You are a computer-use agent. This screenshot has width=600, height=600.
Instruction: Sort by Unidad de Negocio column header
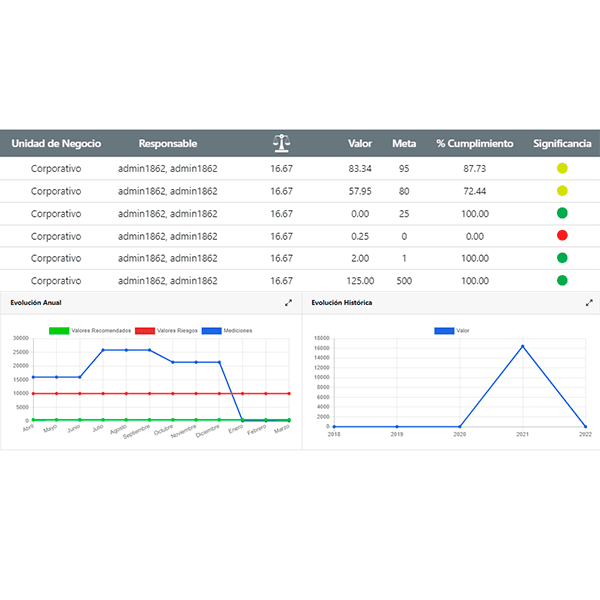click(x=56, y=143)
